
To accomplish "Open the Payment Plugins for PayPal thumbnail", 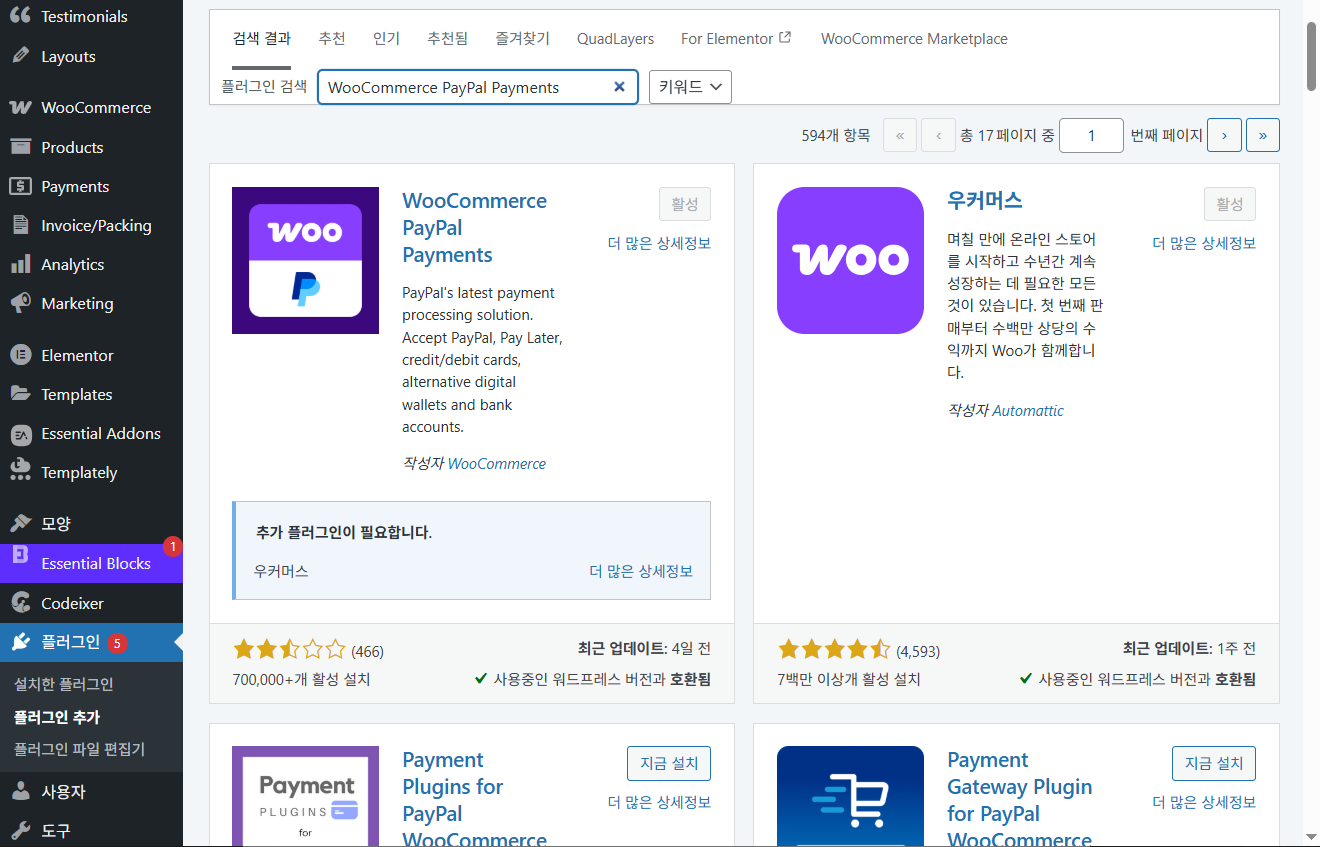I will click(305, 796).
